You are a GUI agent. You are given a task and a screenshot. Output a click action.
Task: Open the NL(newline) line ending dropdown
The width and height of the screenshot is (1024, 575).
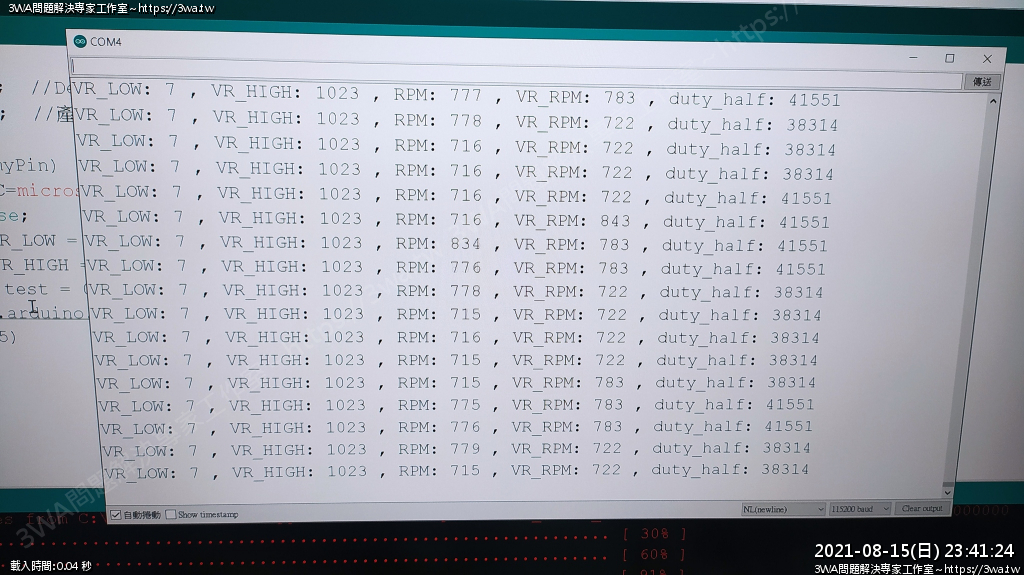(782, 509)
